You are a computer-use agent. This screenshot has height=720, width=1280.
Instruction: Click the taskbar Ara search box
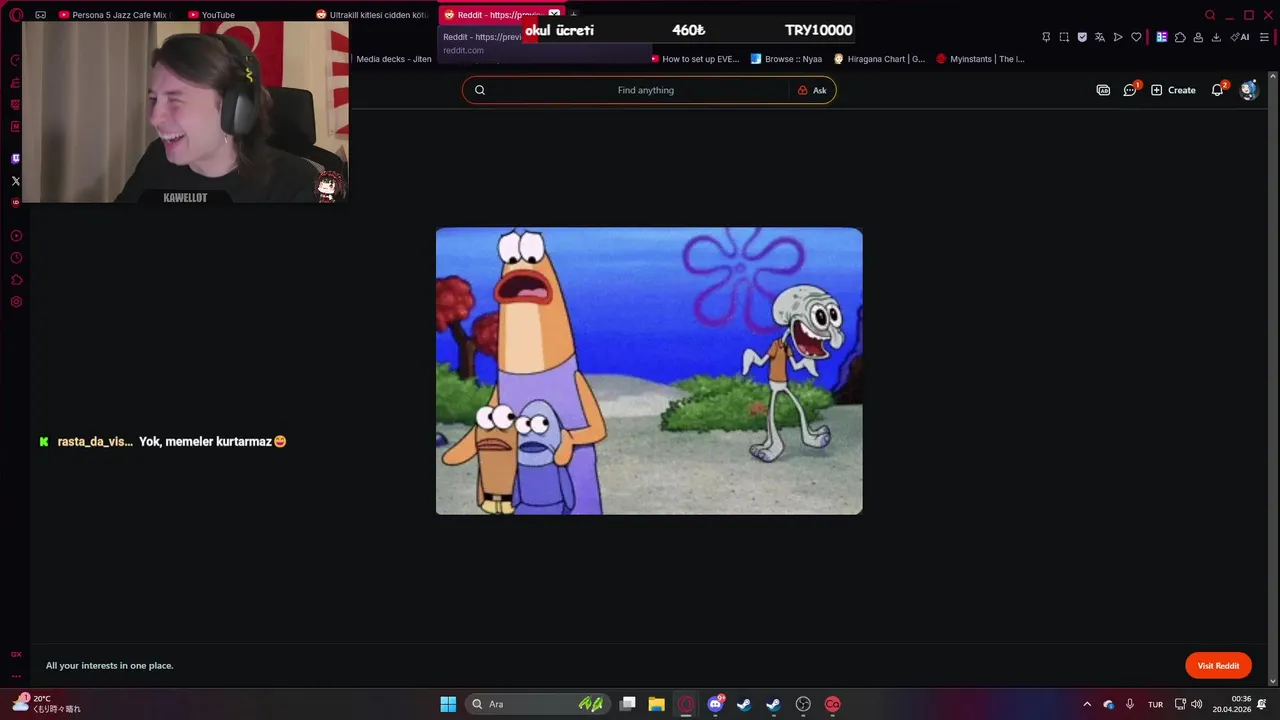(x=540, y=704)
